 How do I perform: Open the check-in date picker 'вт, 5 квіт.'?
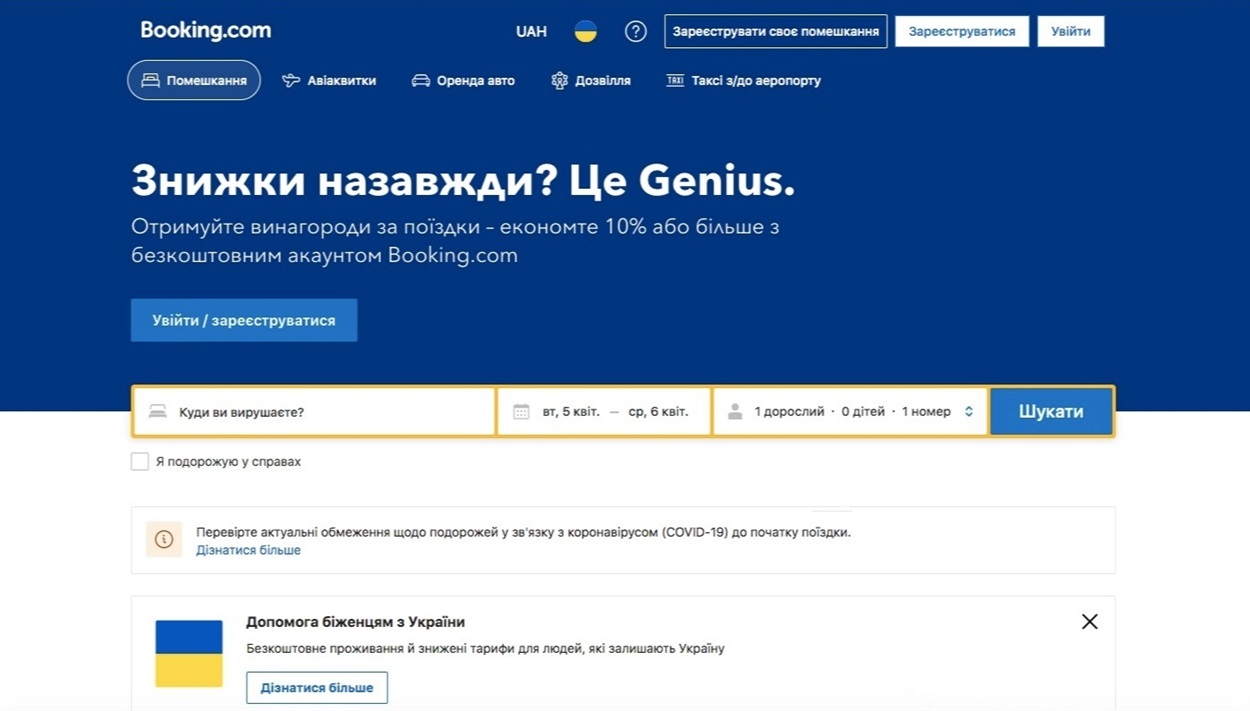[x=571, y=412]
